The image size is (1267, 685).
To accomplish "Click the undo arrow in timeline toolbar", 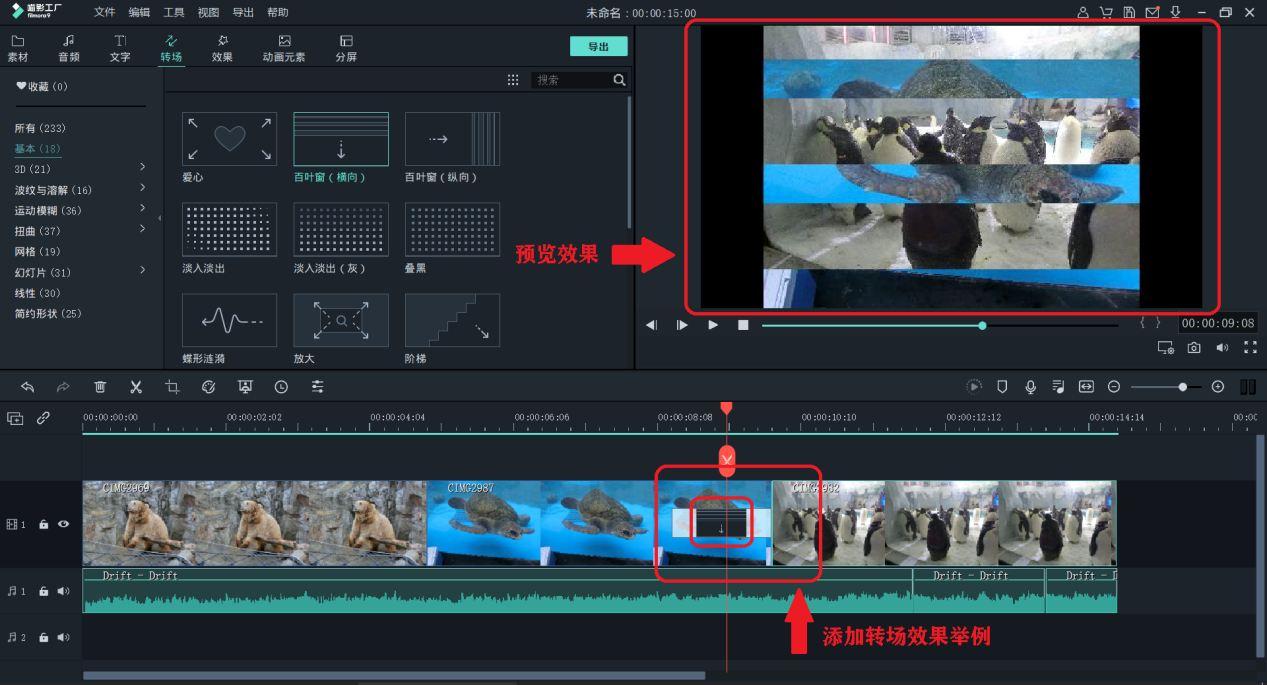I will coord(28,387).
